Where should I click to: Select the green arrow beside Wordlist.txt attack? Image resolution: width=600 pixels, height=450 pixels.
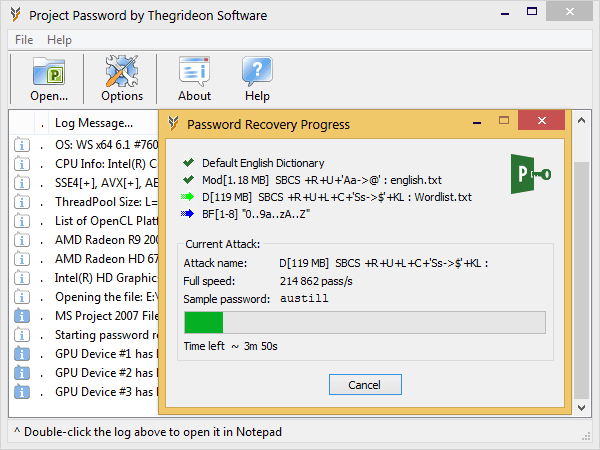coord(188,197)
